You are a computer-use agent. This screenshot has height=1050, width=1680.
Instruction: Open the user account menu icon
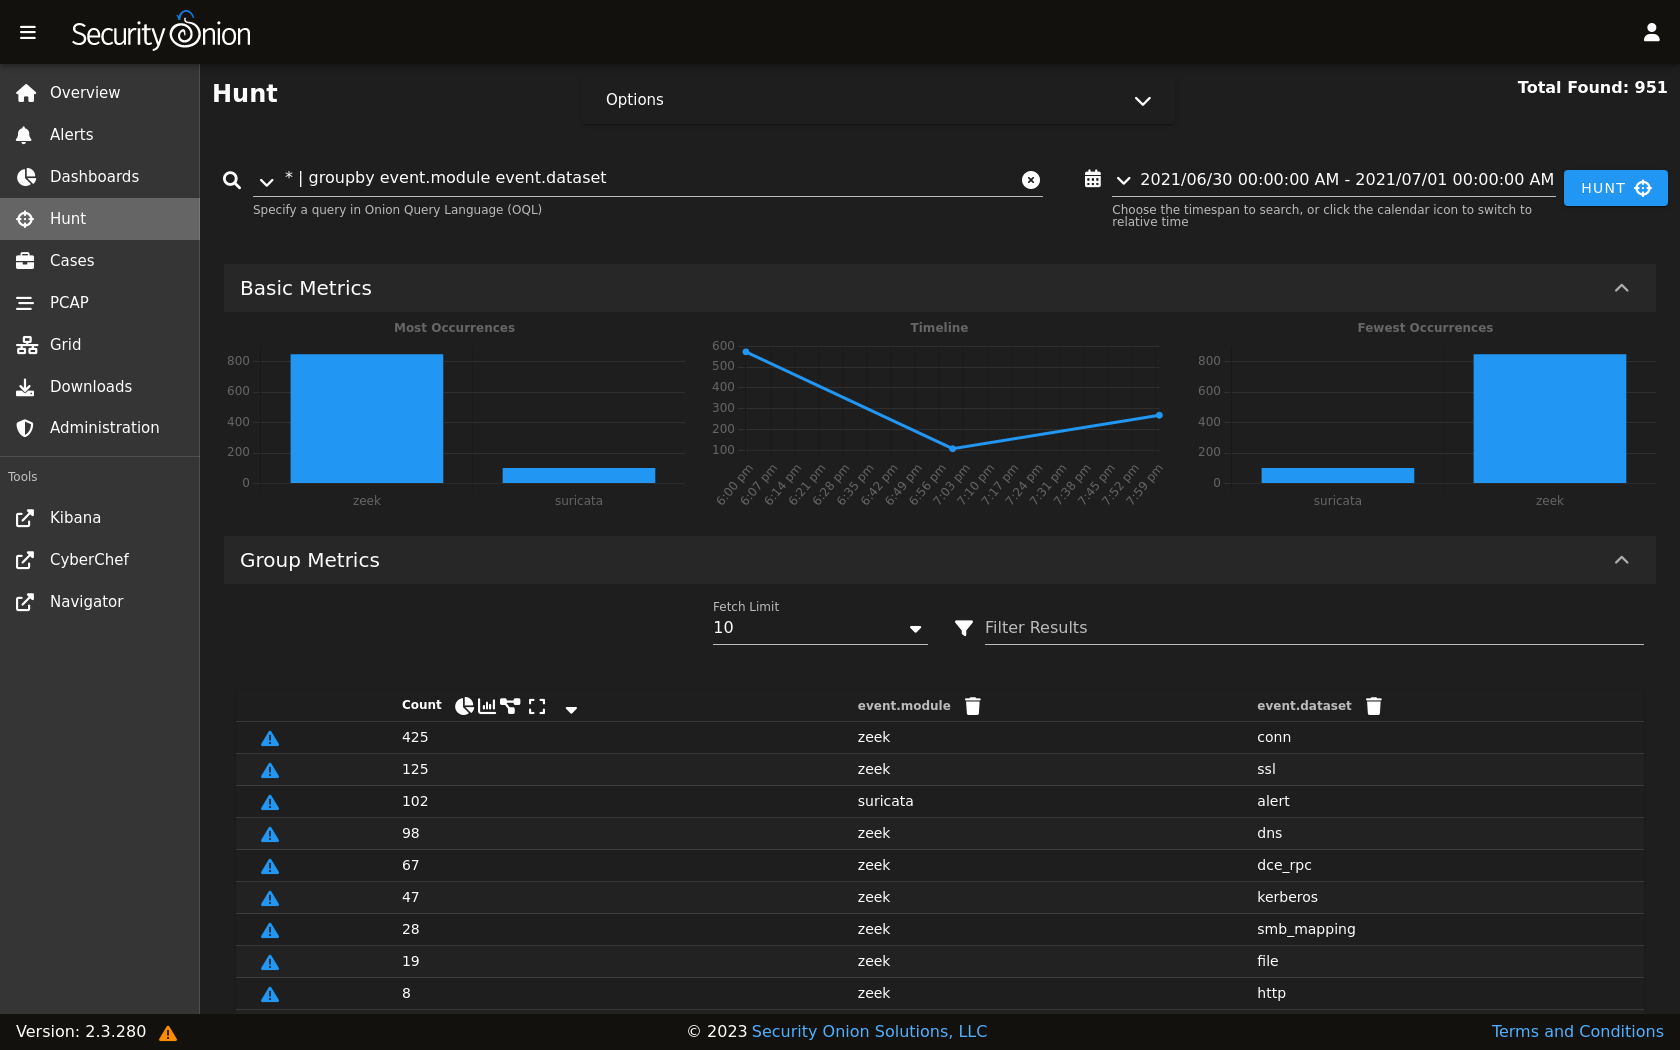tap(1651, 33)
